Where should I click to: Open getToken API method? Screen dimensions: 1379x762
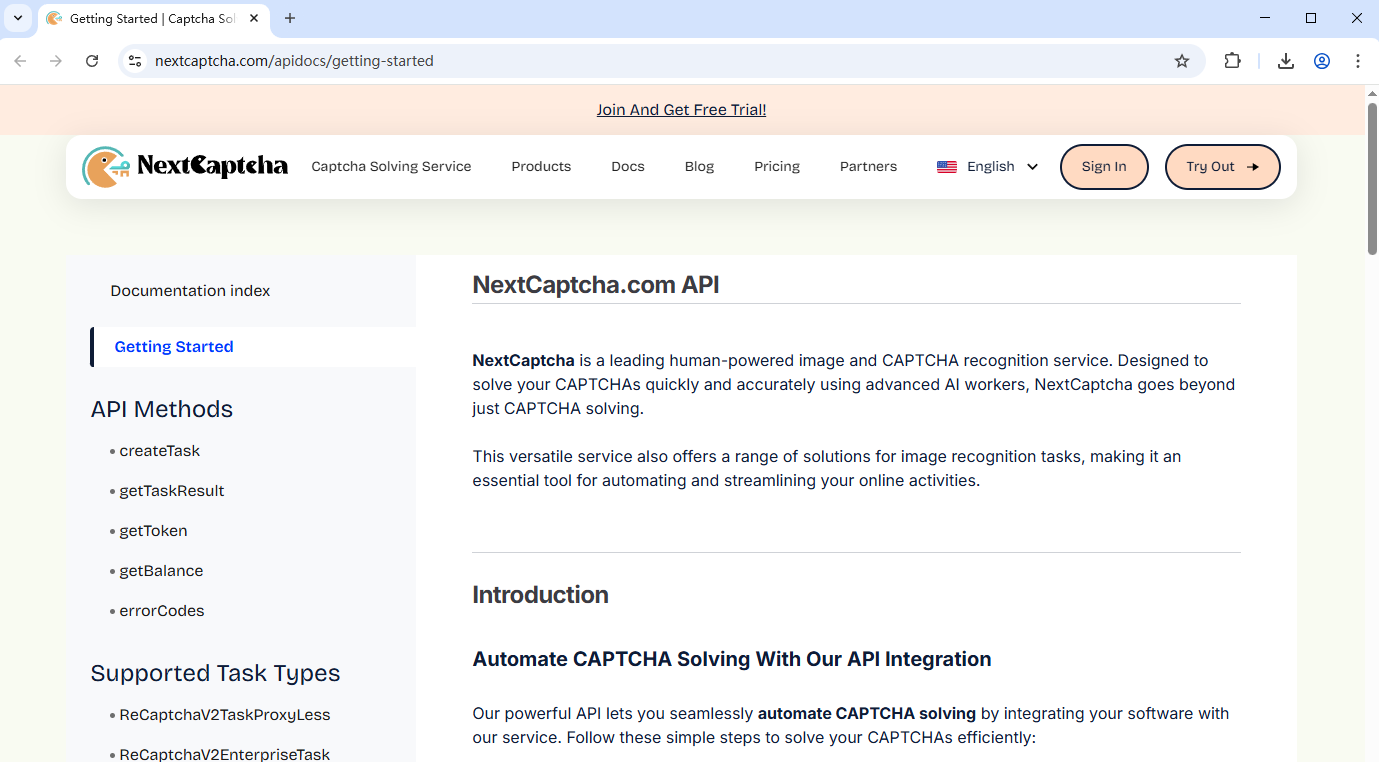click(153, 531)
